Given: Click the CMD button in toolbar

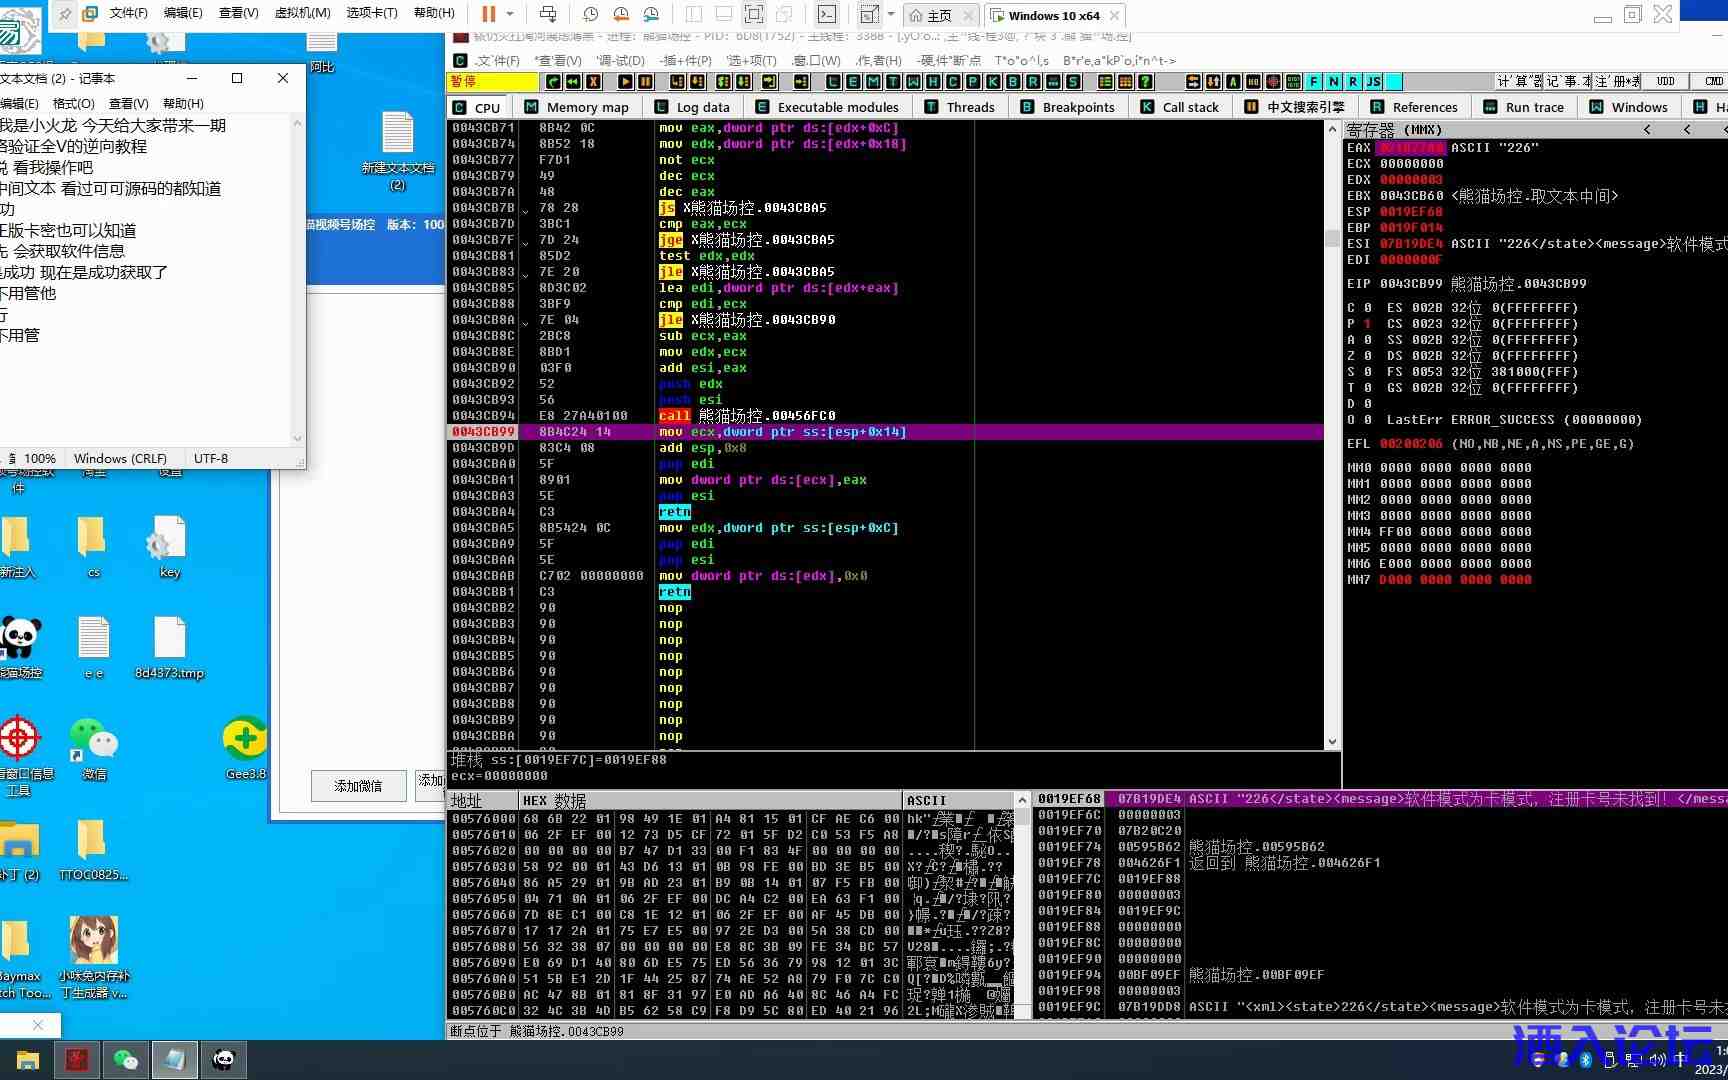Looking at the screenshot, I should click(1713, 82).
